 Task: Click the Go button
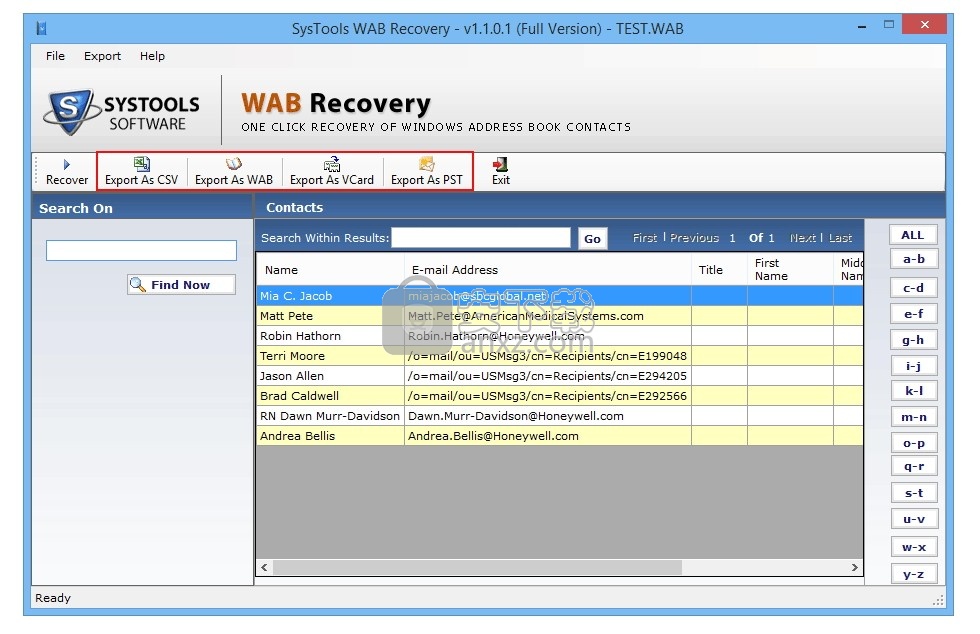click(592, 238)
